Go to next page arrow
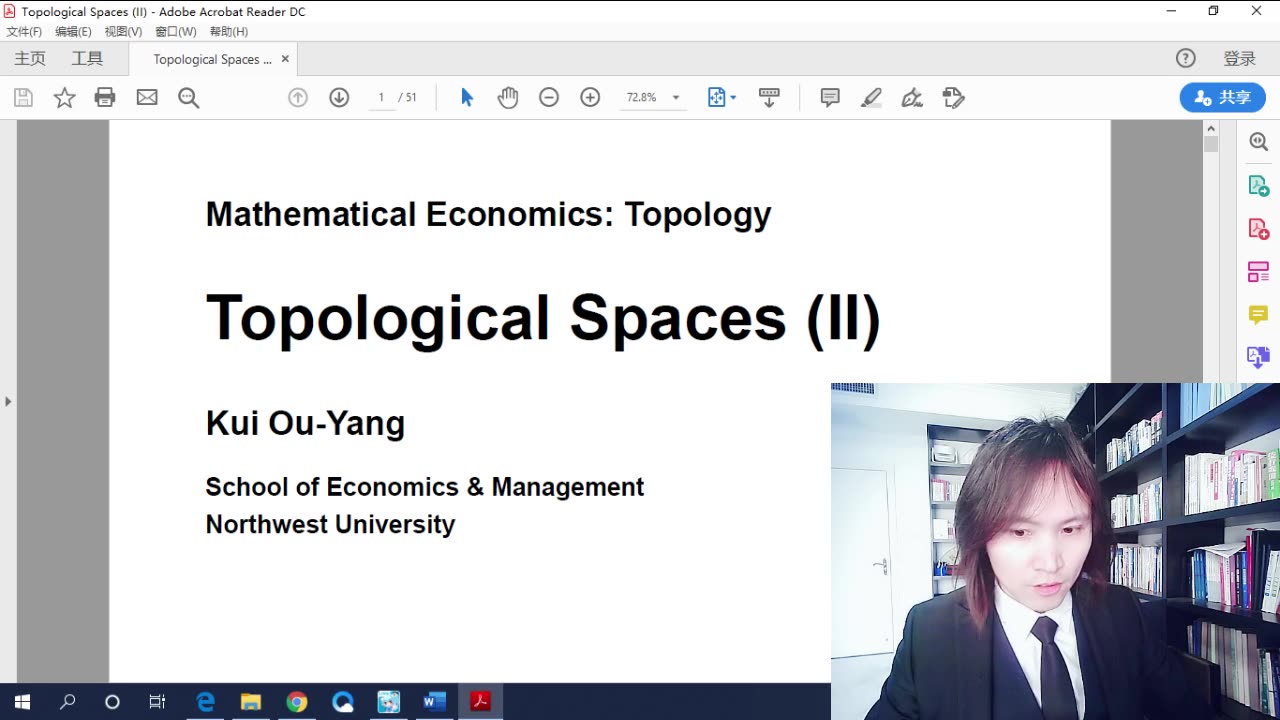Screen dimensions: 1280x720 tap(339, 97)
